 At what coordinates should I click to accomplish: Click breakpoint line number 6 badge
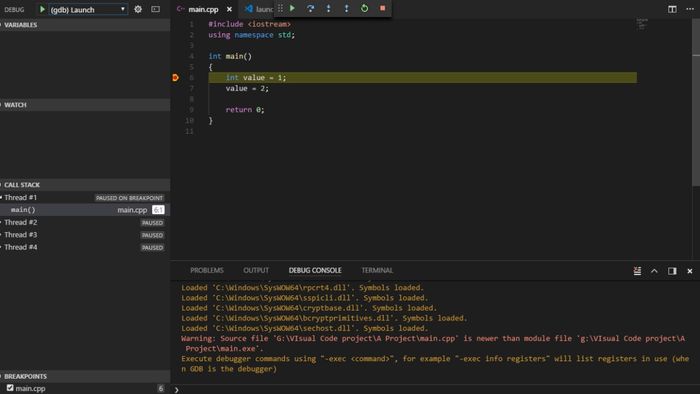click(161, 389)
